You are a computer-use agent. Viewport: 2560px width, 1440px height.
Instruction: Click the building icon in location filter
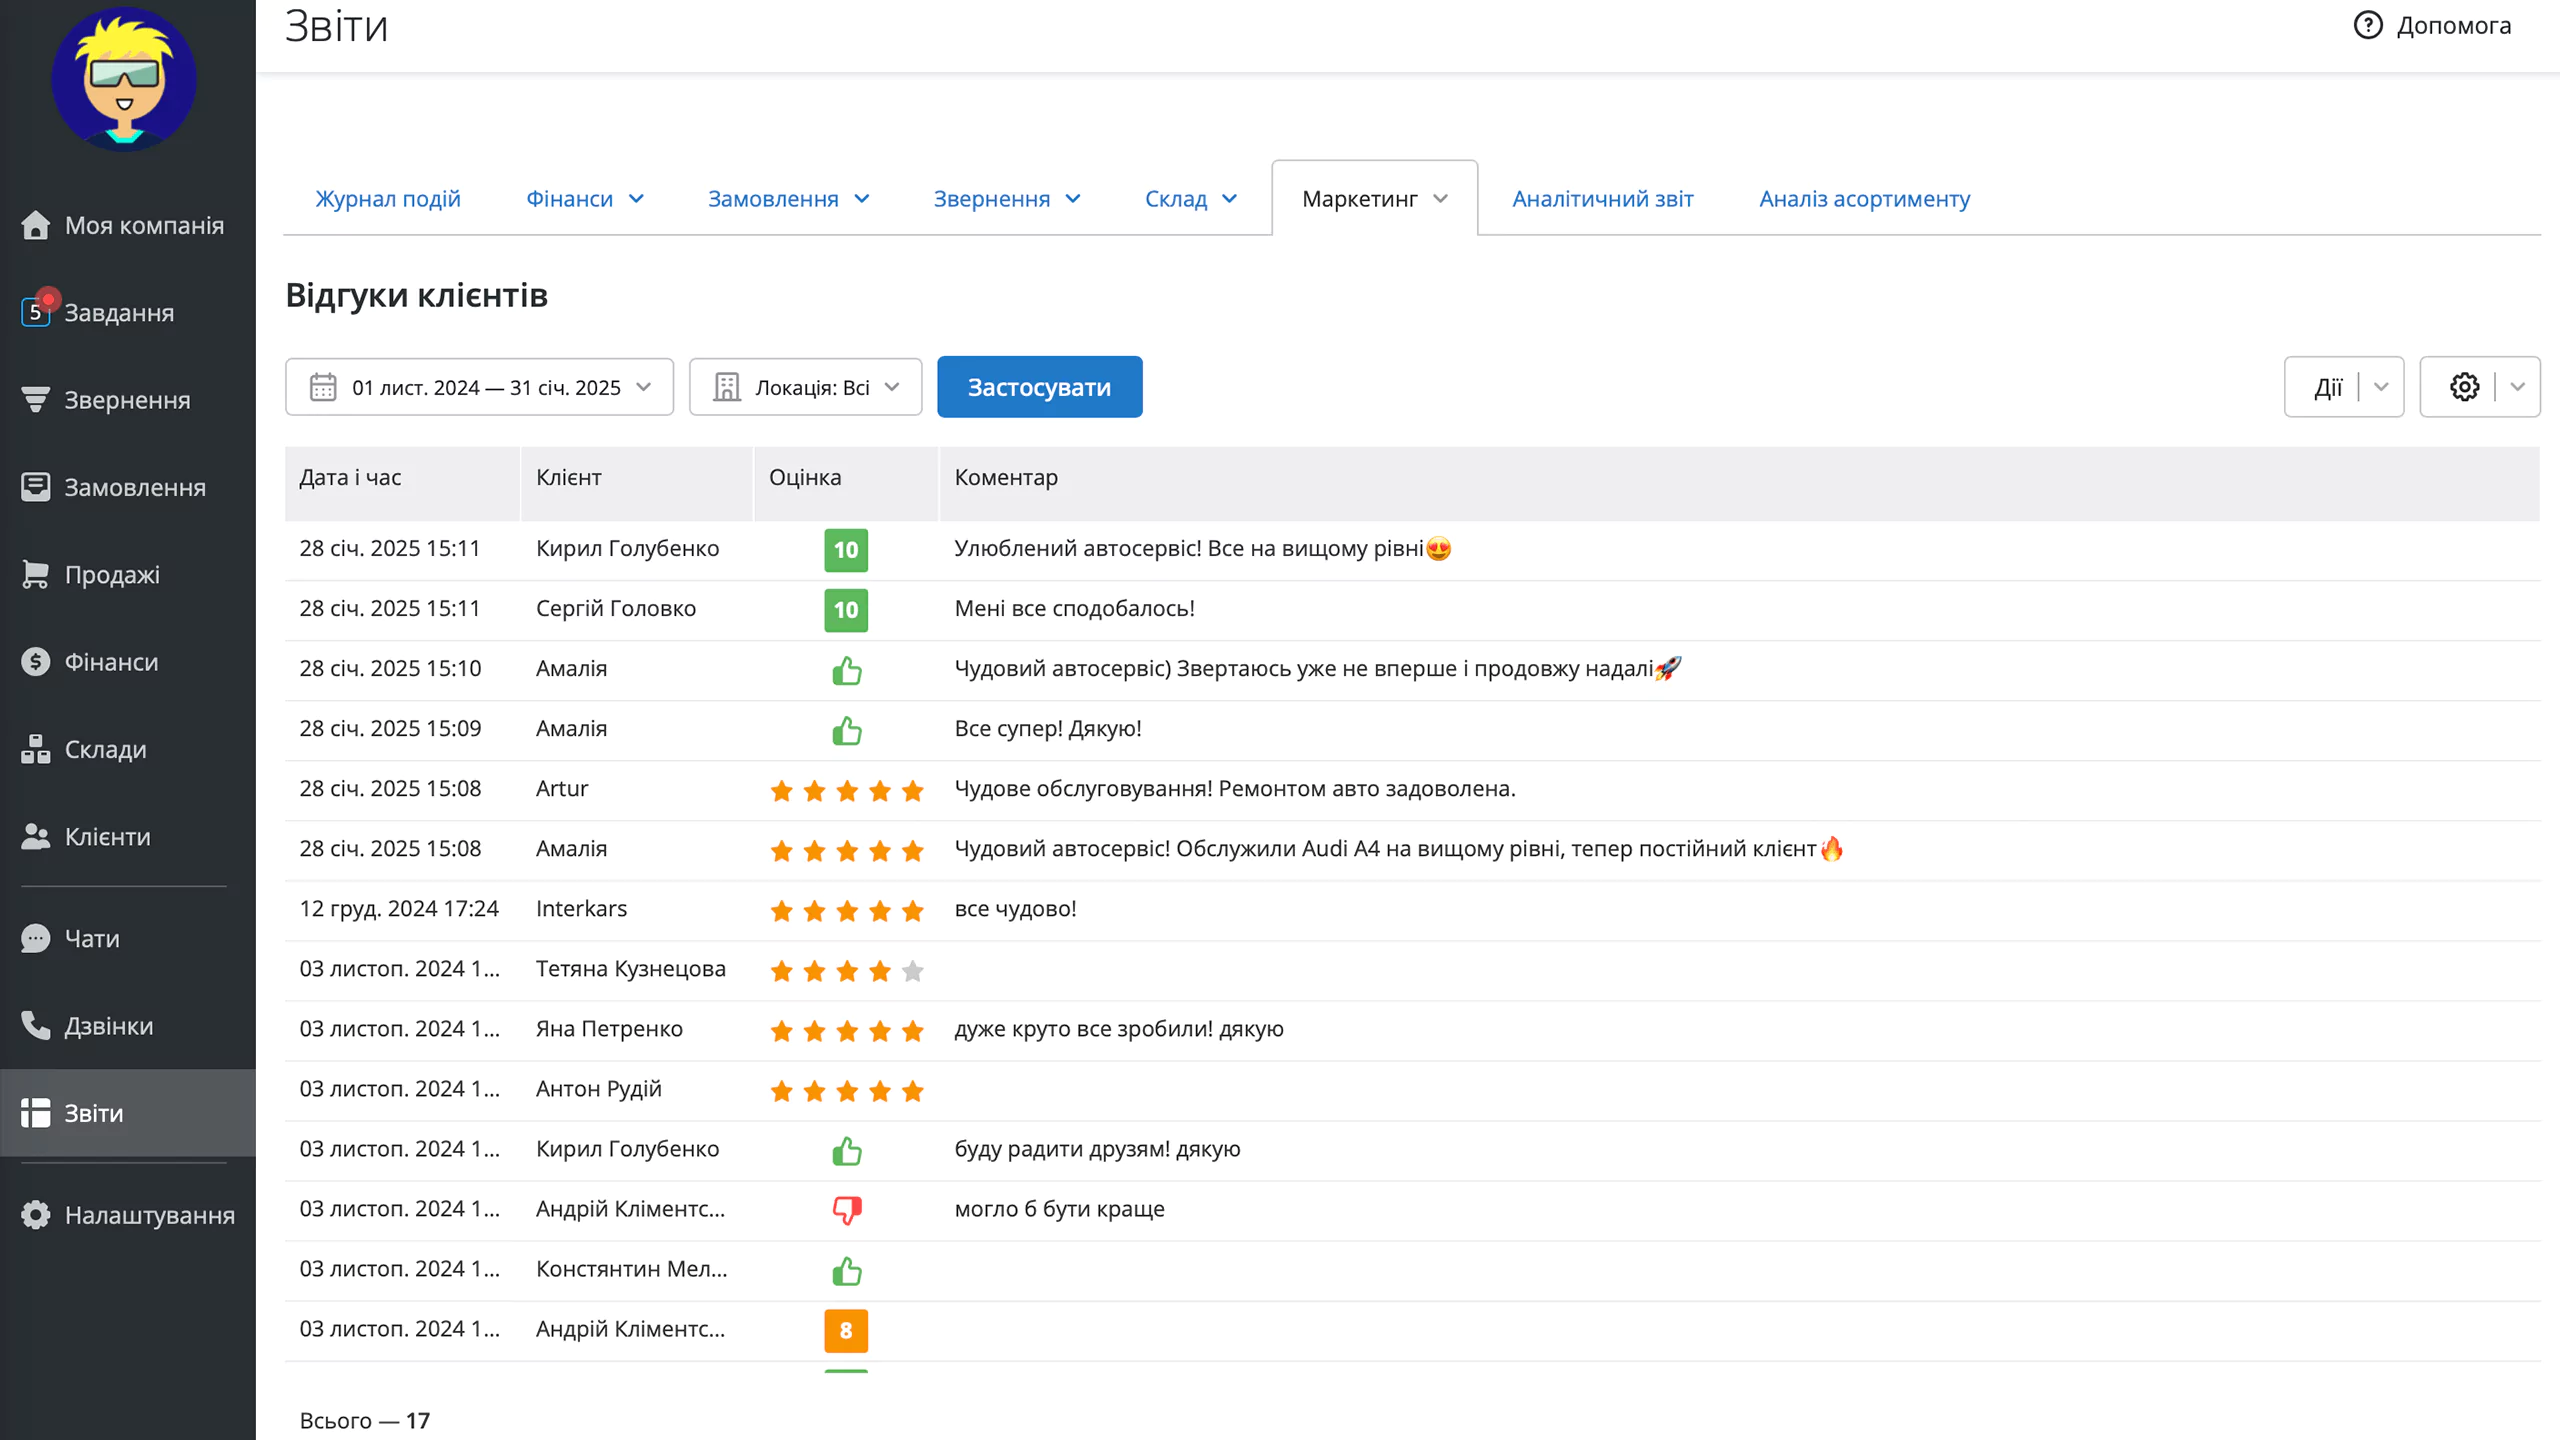[727, 387]
